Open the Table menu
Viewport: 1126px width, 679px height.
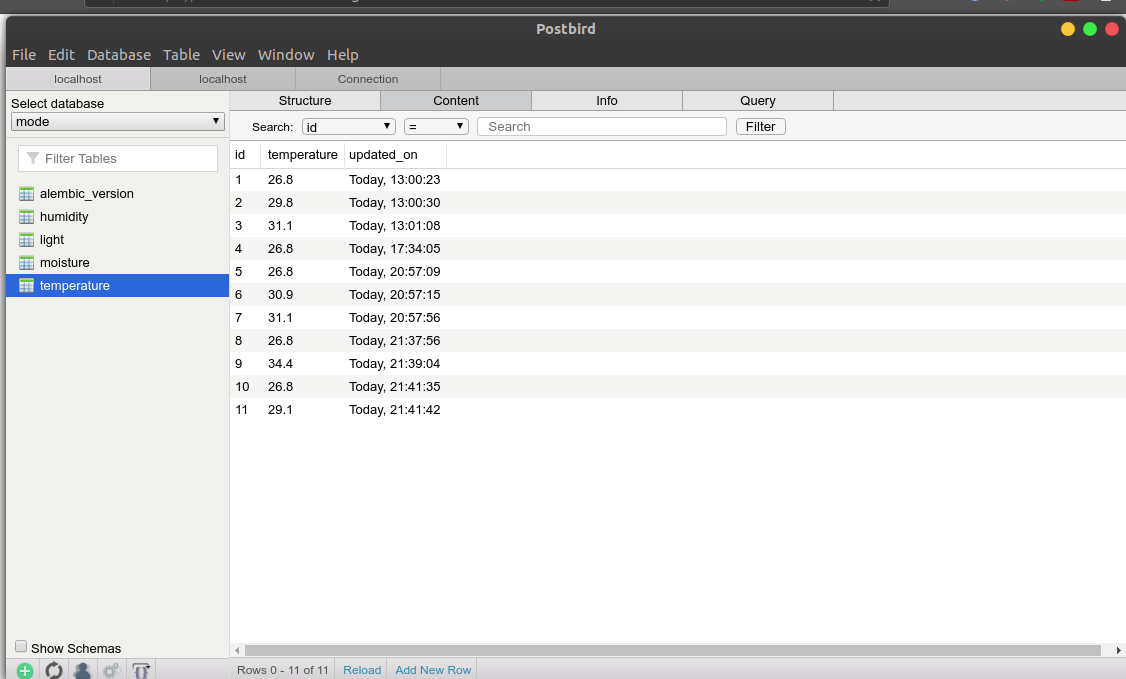tap(181, 55)
